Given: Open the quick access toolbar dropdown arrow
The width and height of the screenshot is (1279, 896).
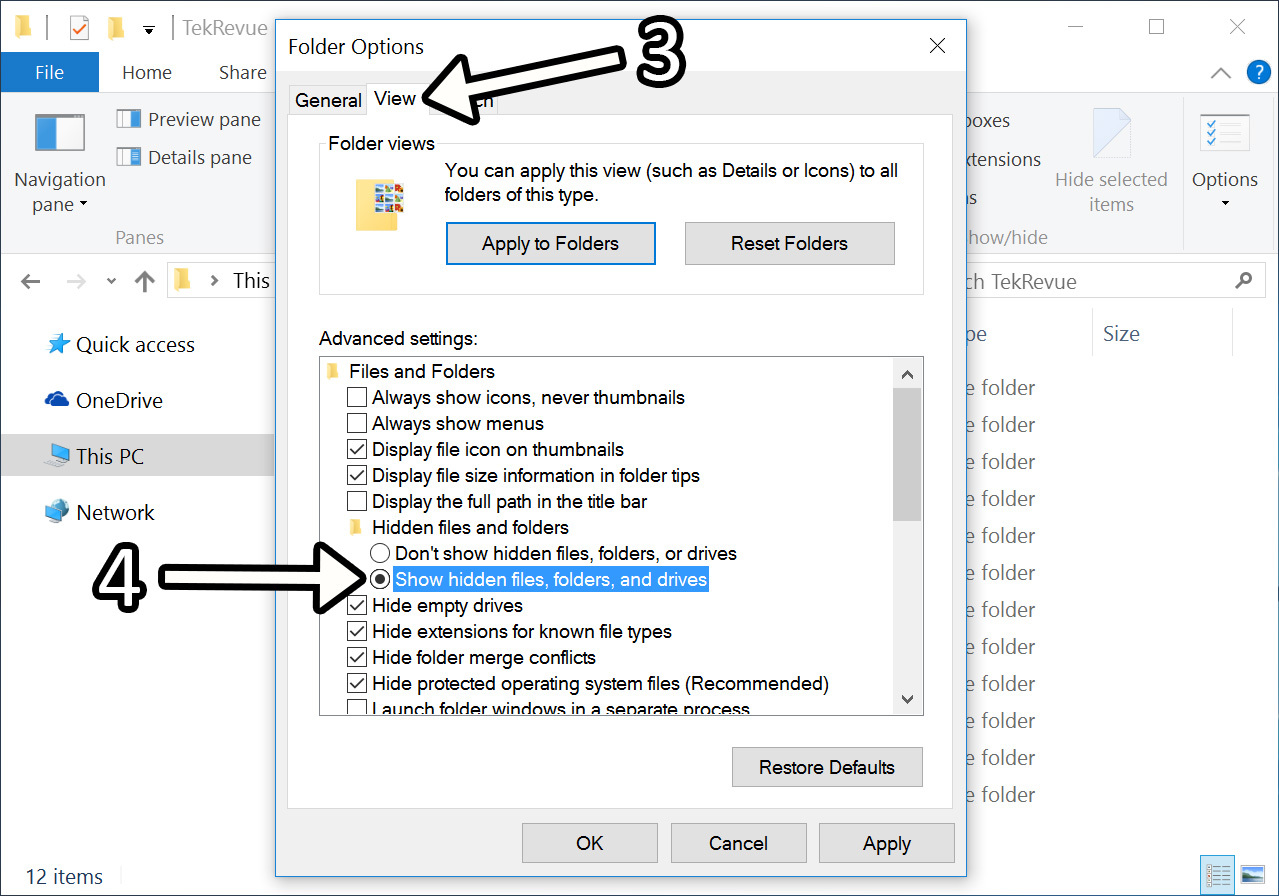Looking at the screenshot, I should pyautogui.click(x=149, y=30).
